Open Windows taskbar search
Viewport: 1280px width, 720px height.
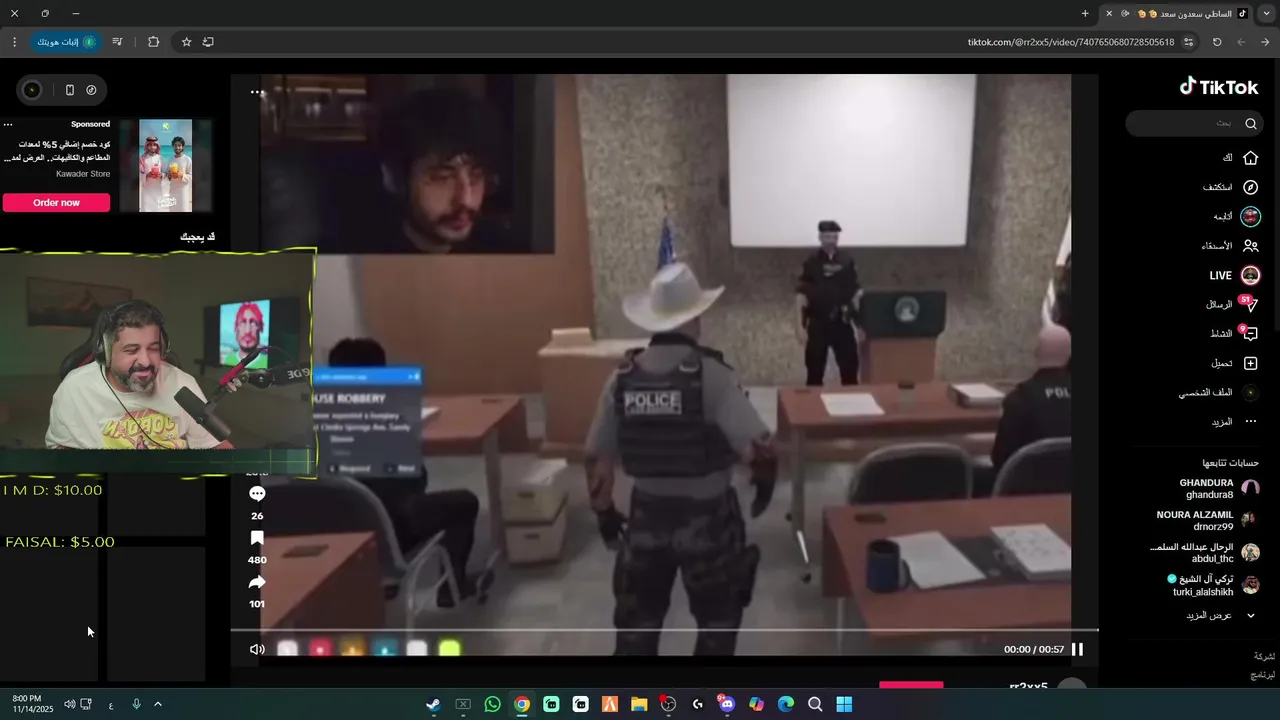[815, 705]
